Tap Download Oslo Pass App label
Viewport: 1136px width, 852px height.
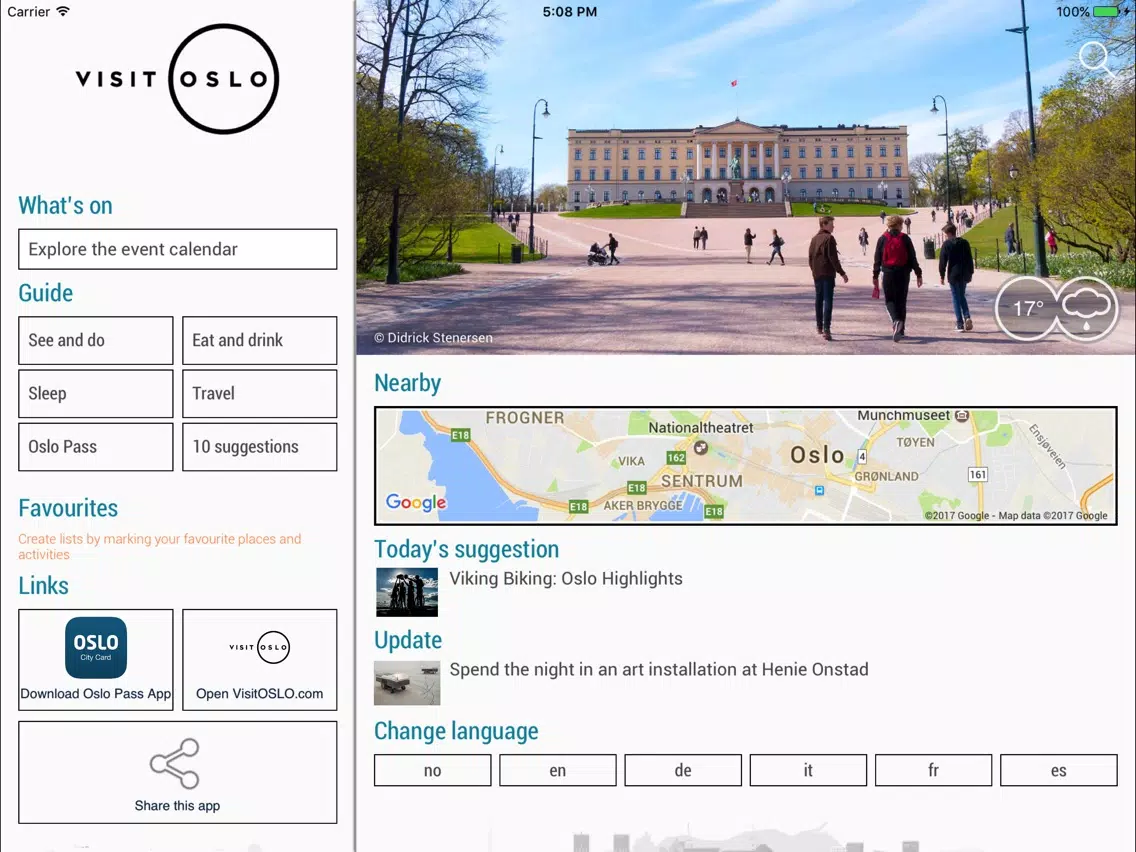pos(96,693)
